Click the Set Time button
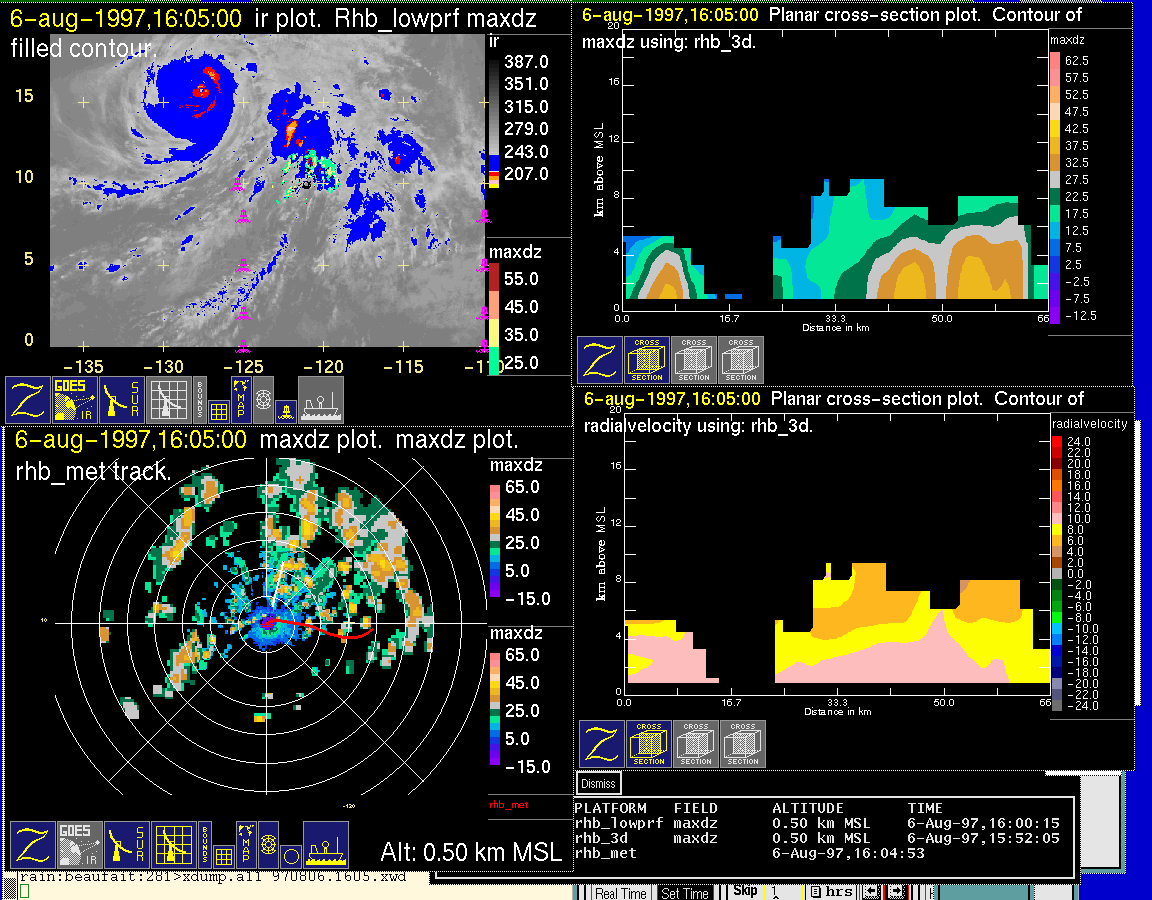1152x900 pixels. tap(685, 893)
